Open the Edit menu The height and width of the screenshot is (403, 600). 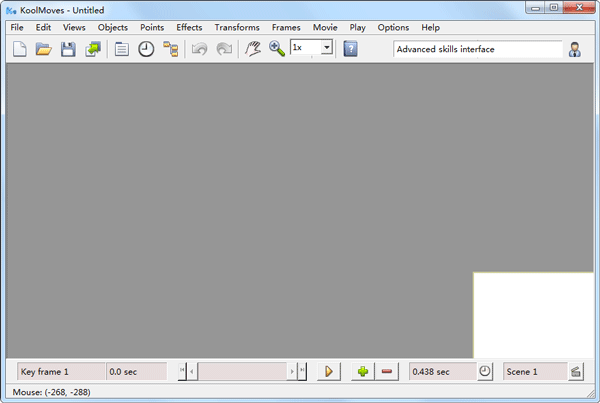pos(43,28)
